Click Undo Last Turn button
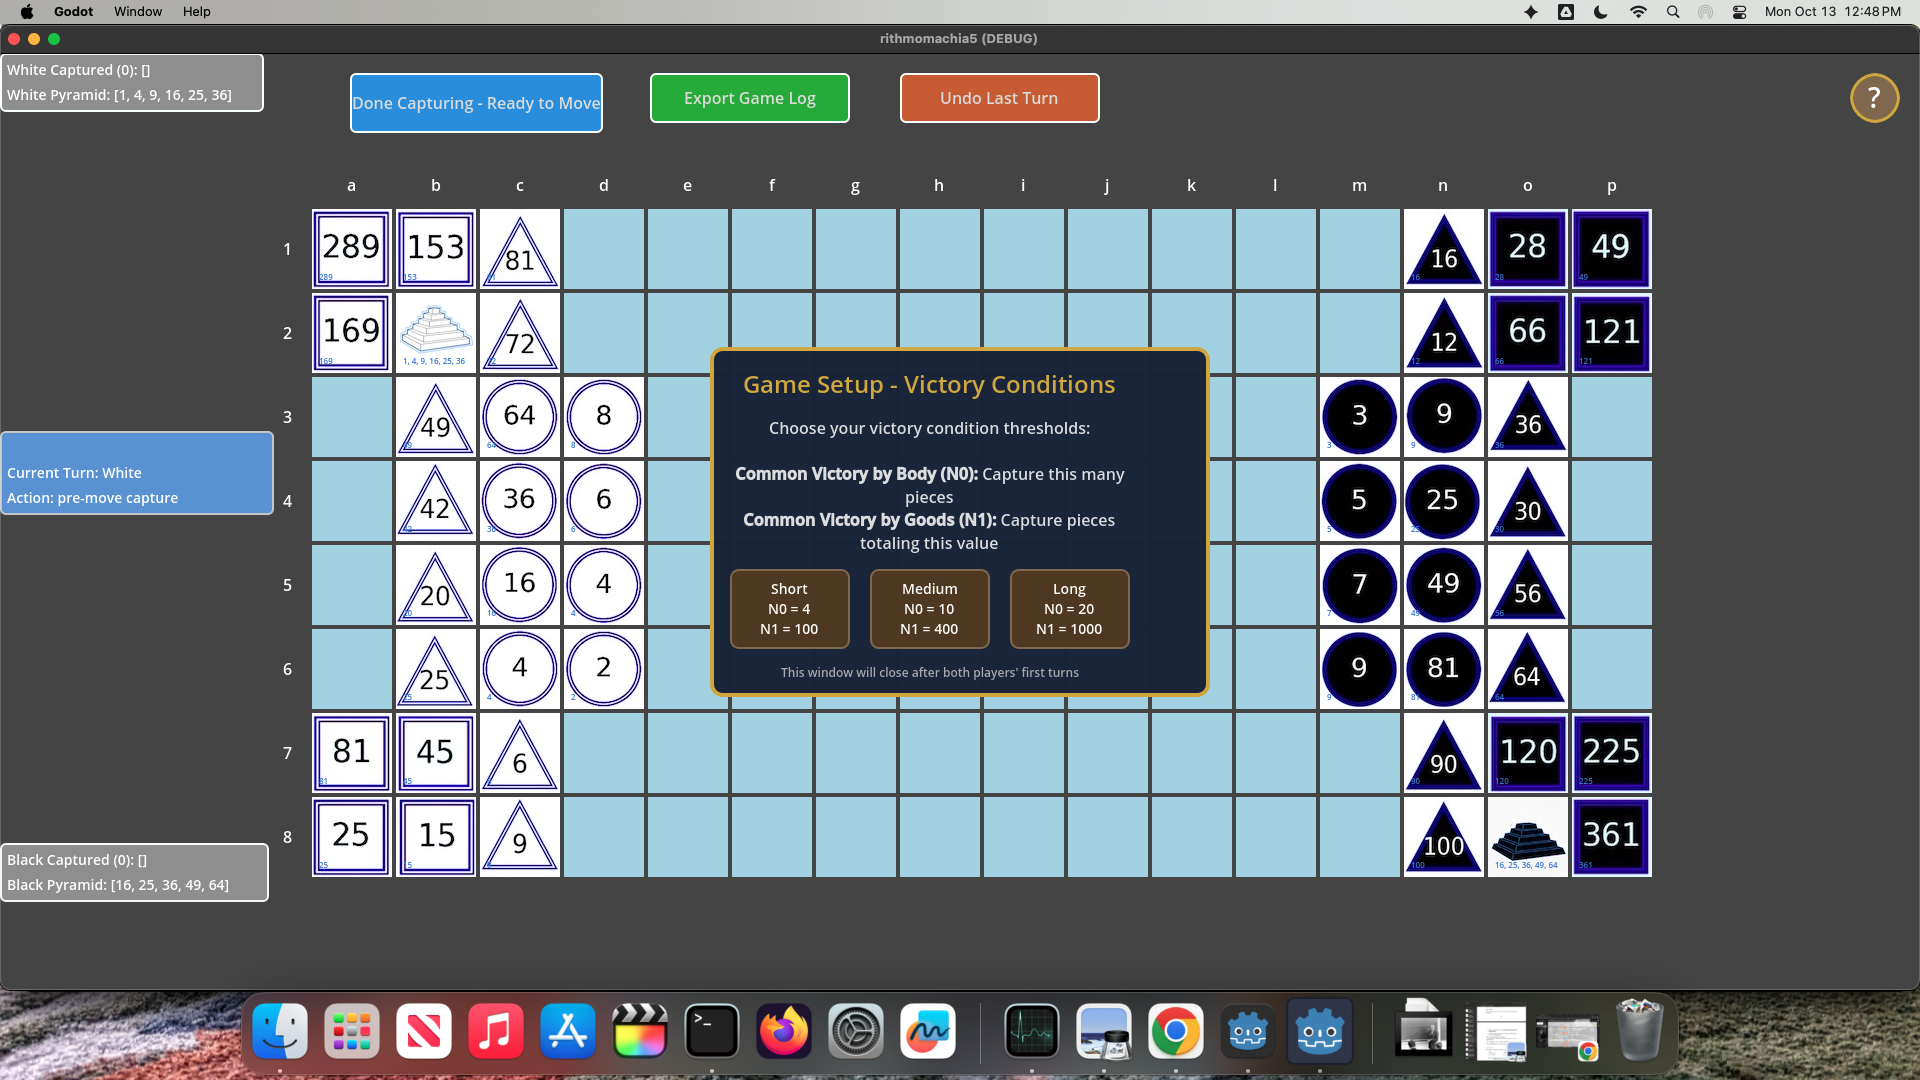Image resolution: width=1920 pixels, height=1080 pixels. click(x=999, y=98)
